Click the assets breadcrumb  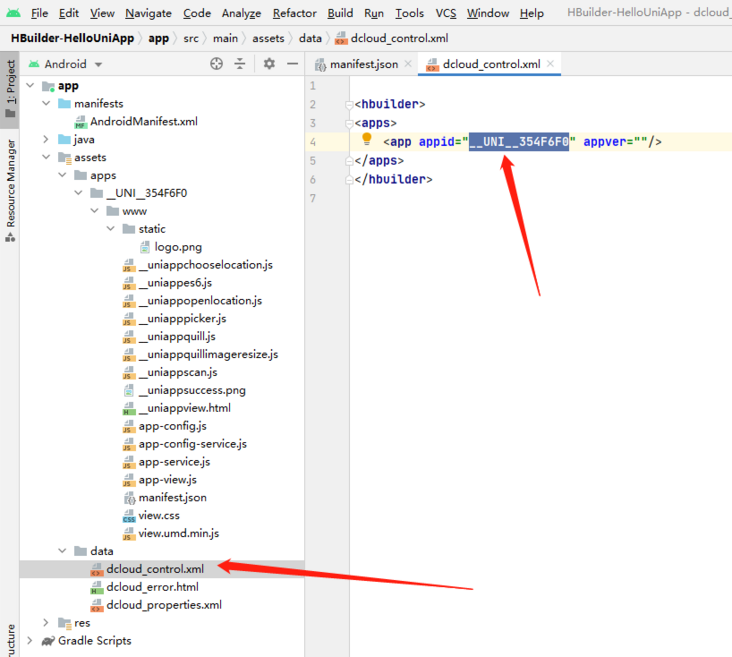[268, 38]
